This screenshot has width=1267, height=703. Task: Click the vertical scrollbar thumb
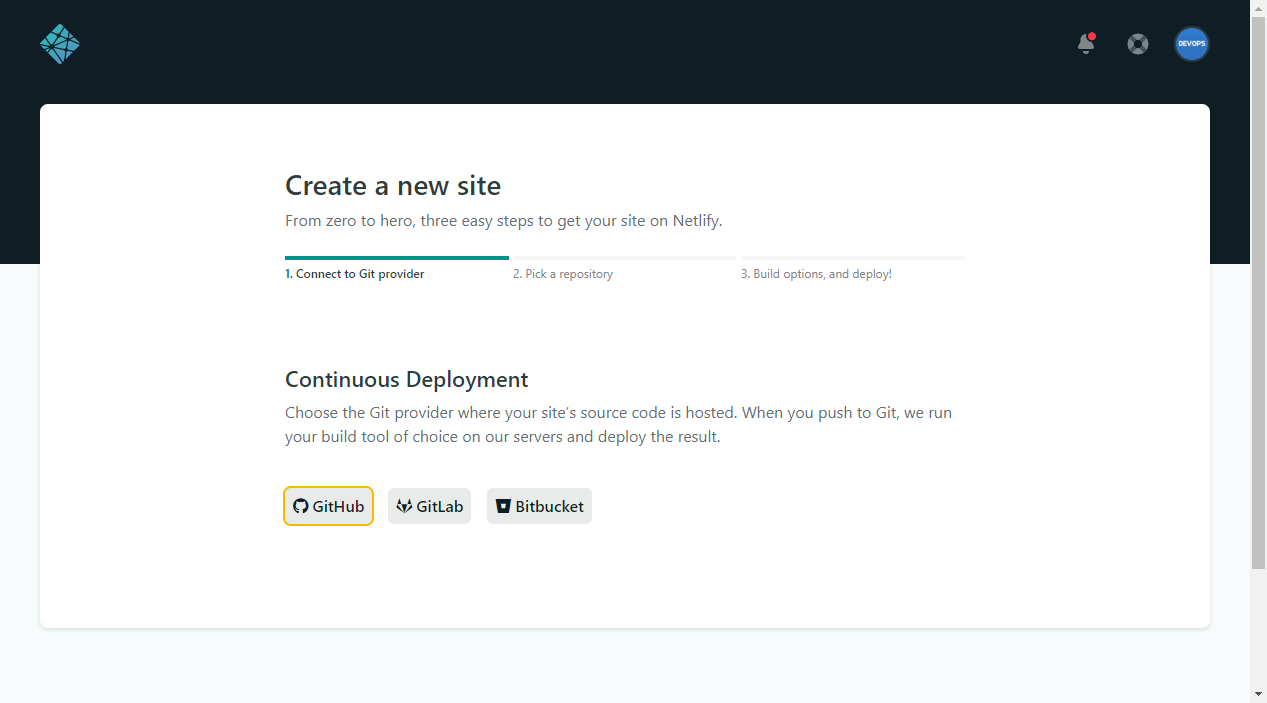click(1258, 290)
